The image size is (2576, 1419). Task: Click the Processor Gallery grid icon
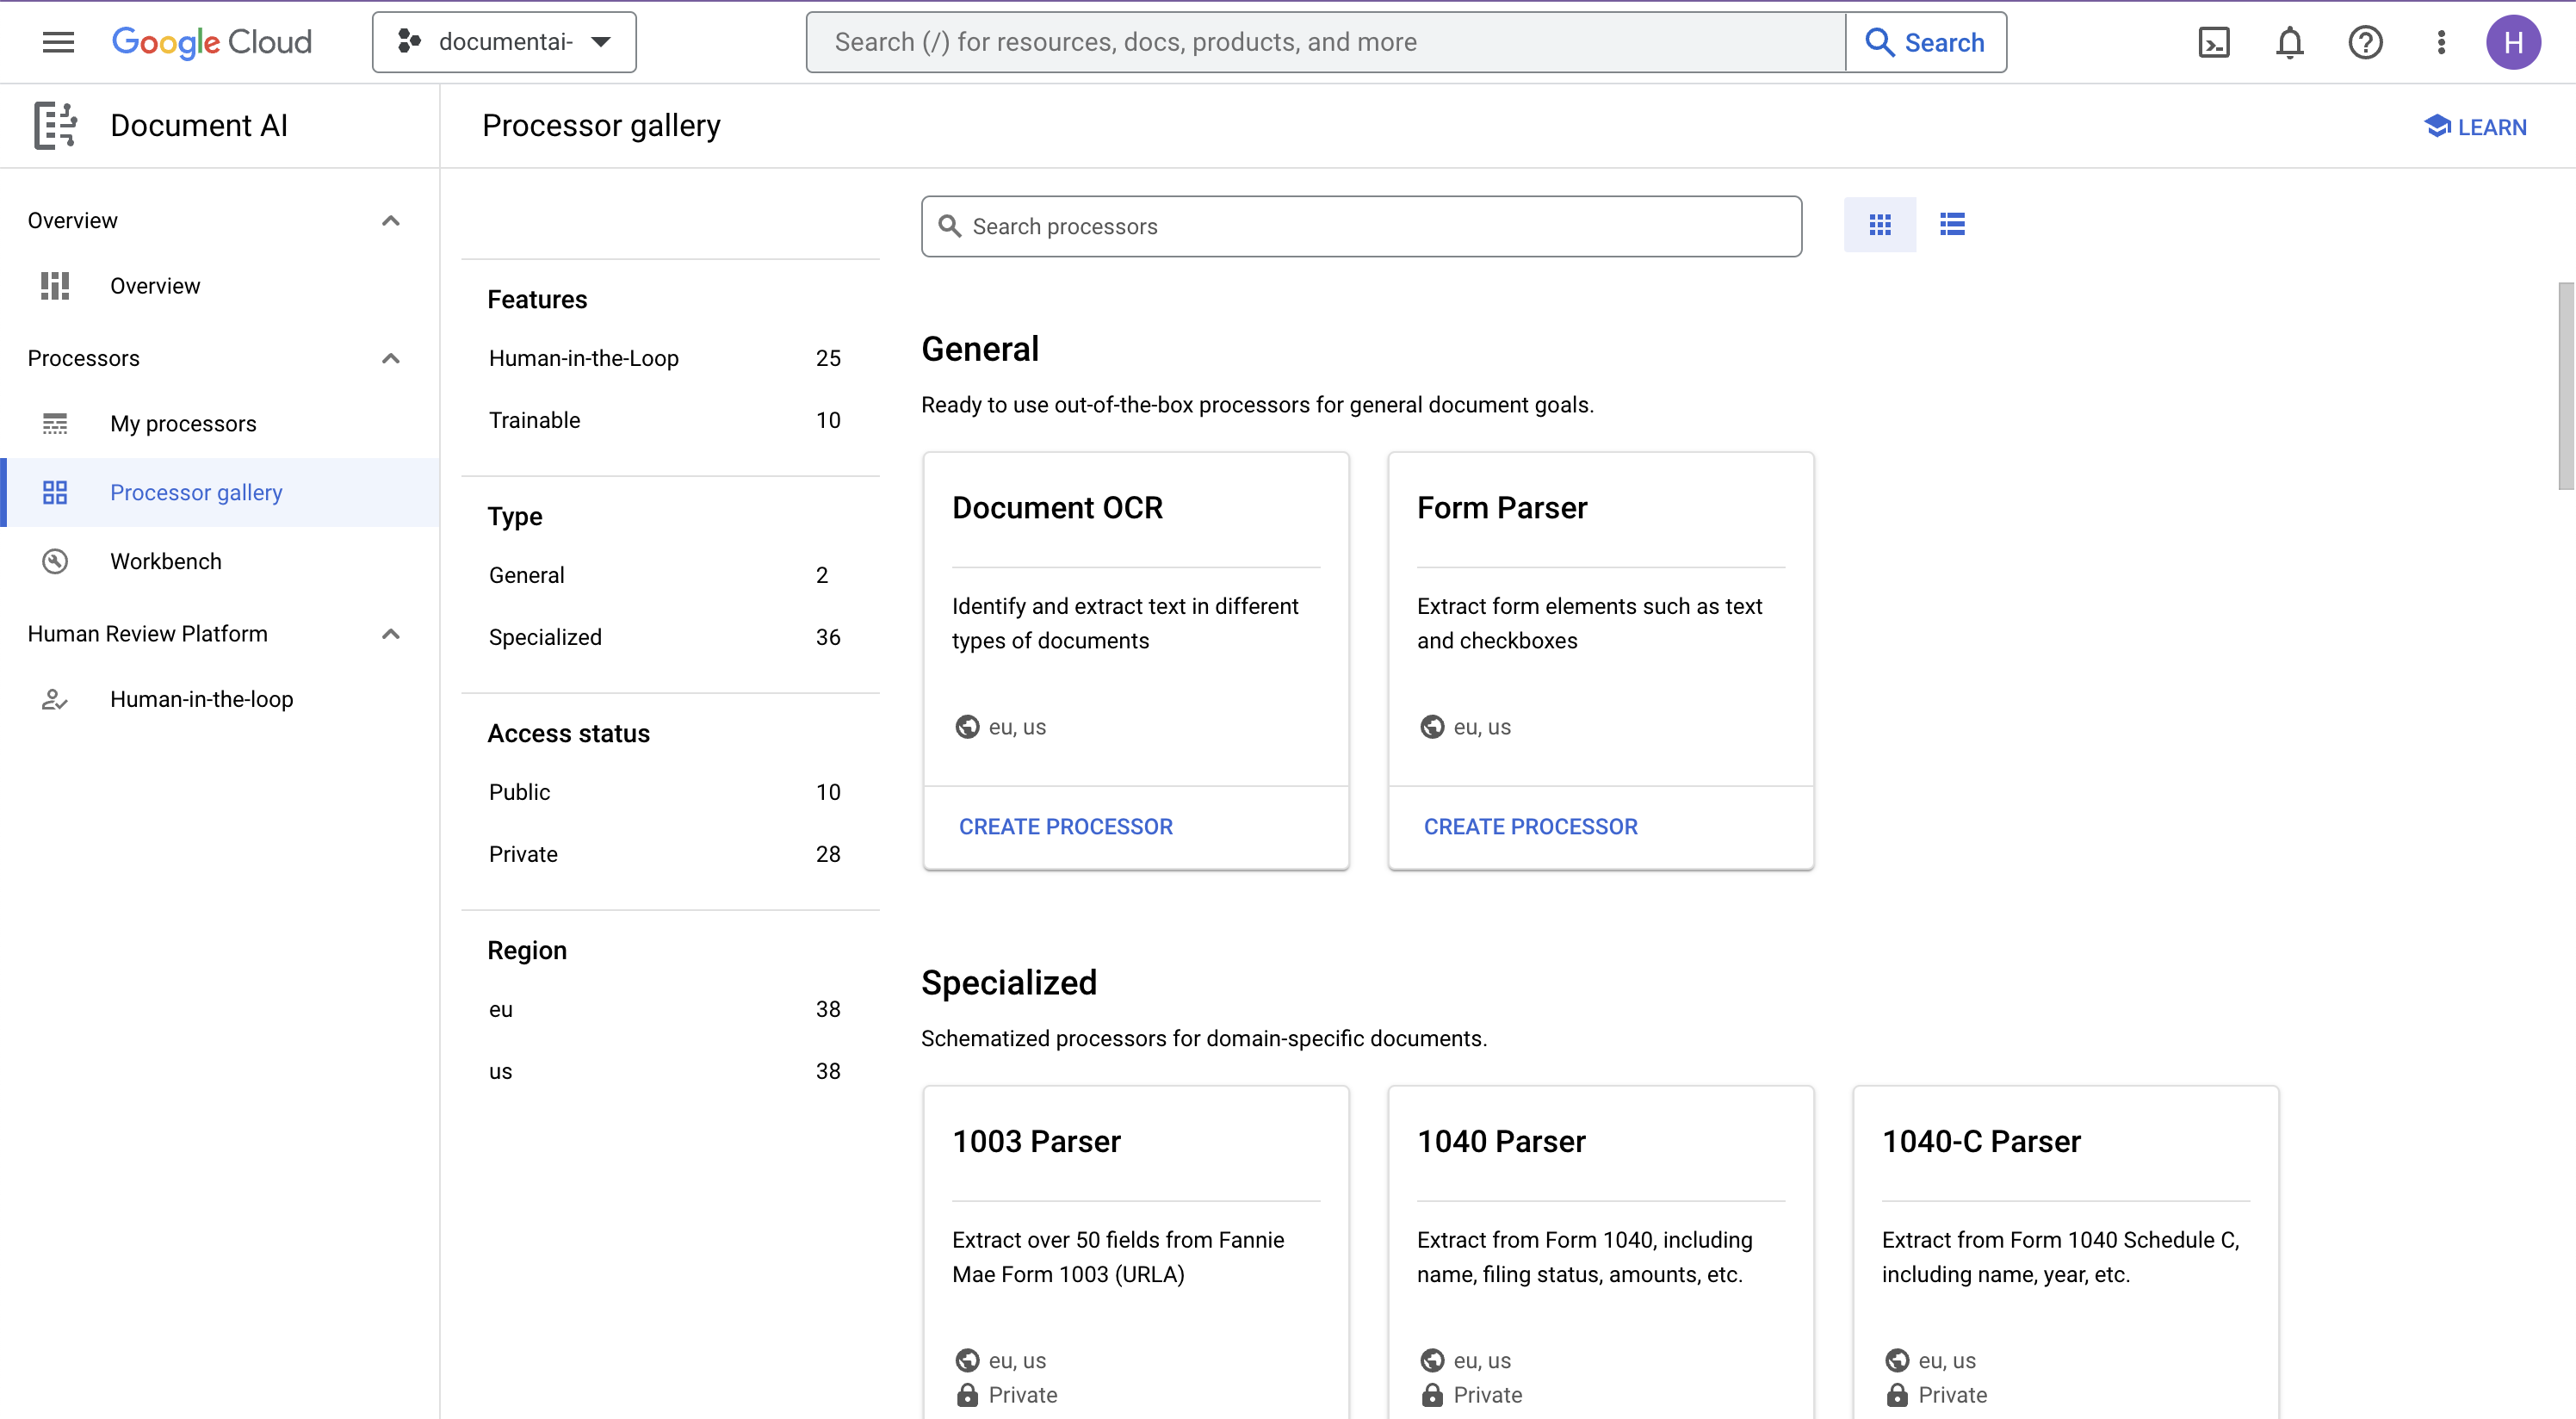coord(1881,224)
